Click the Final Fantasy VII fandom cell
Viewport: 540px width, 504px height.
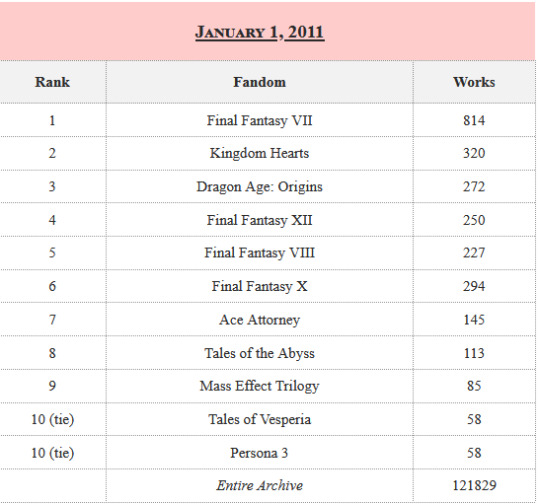pos(260,120)
